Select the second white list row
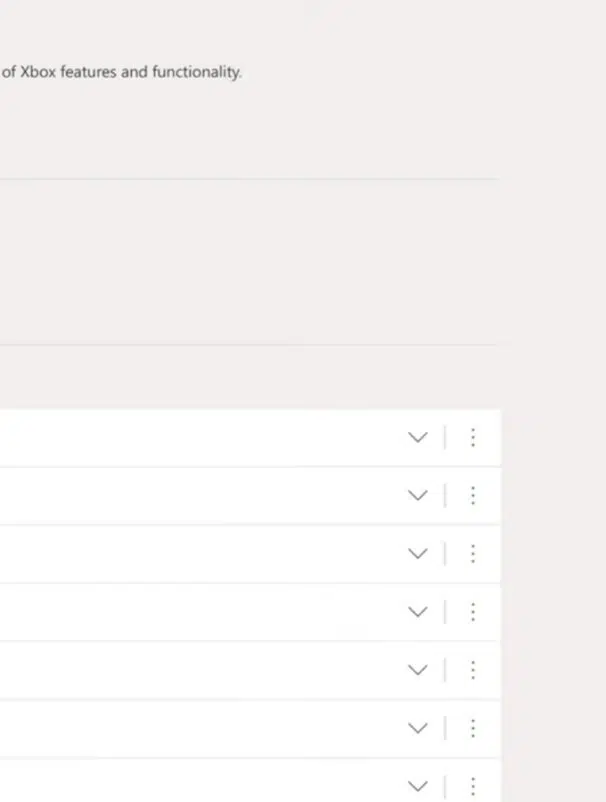Image resolution: width=606 pixels, height=802 pixels. [200, 495]
